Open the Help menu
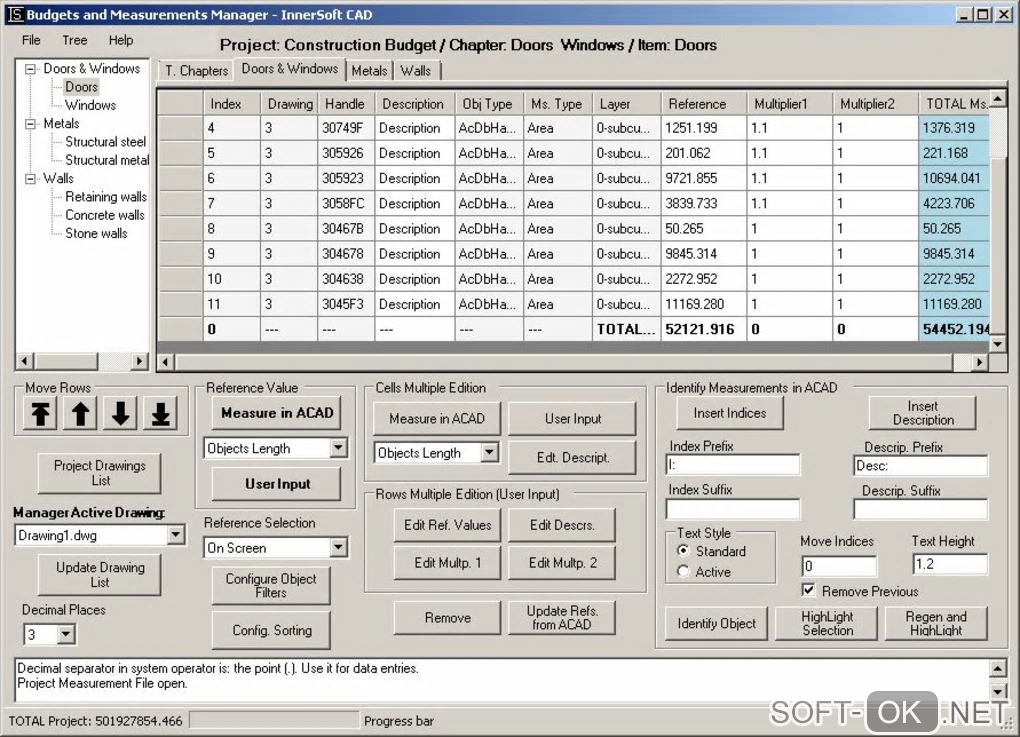 coord(121,40)
